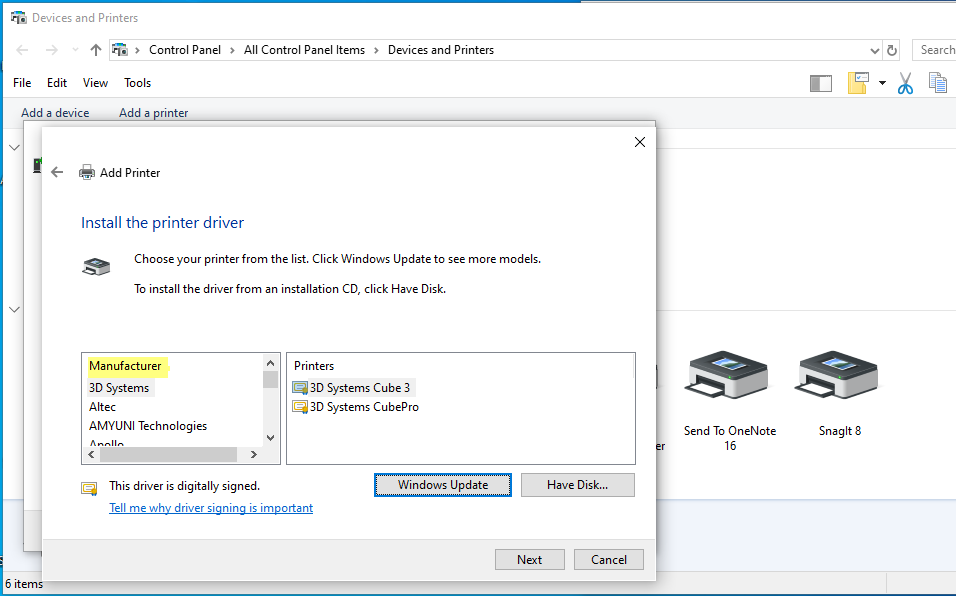
Task: Click the Control Panel icon in the address bar
Action: 120,50
